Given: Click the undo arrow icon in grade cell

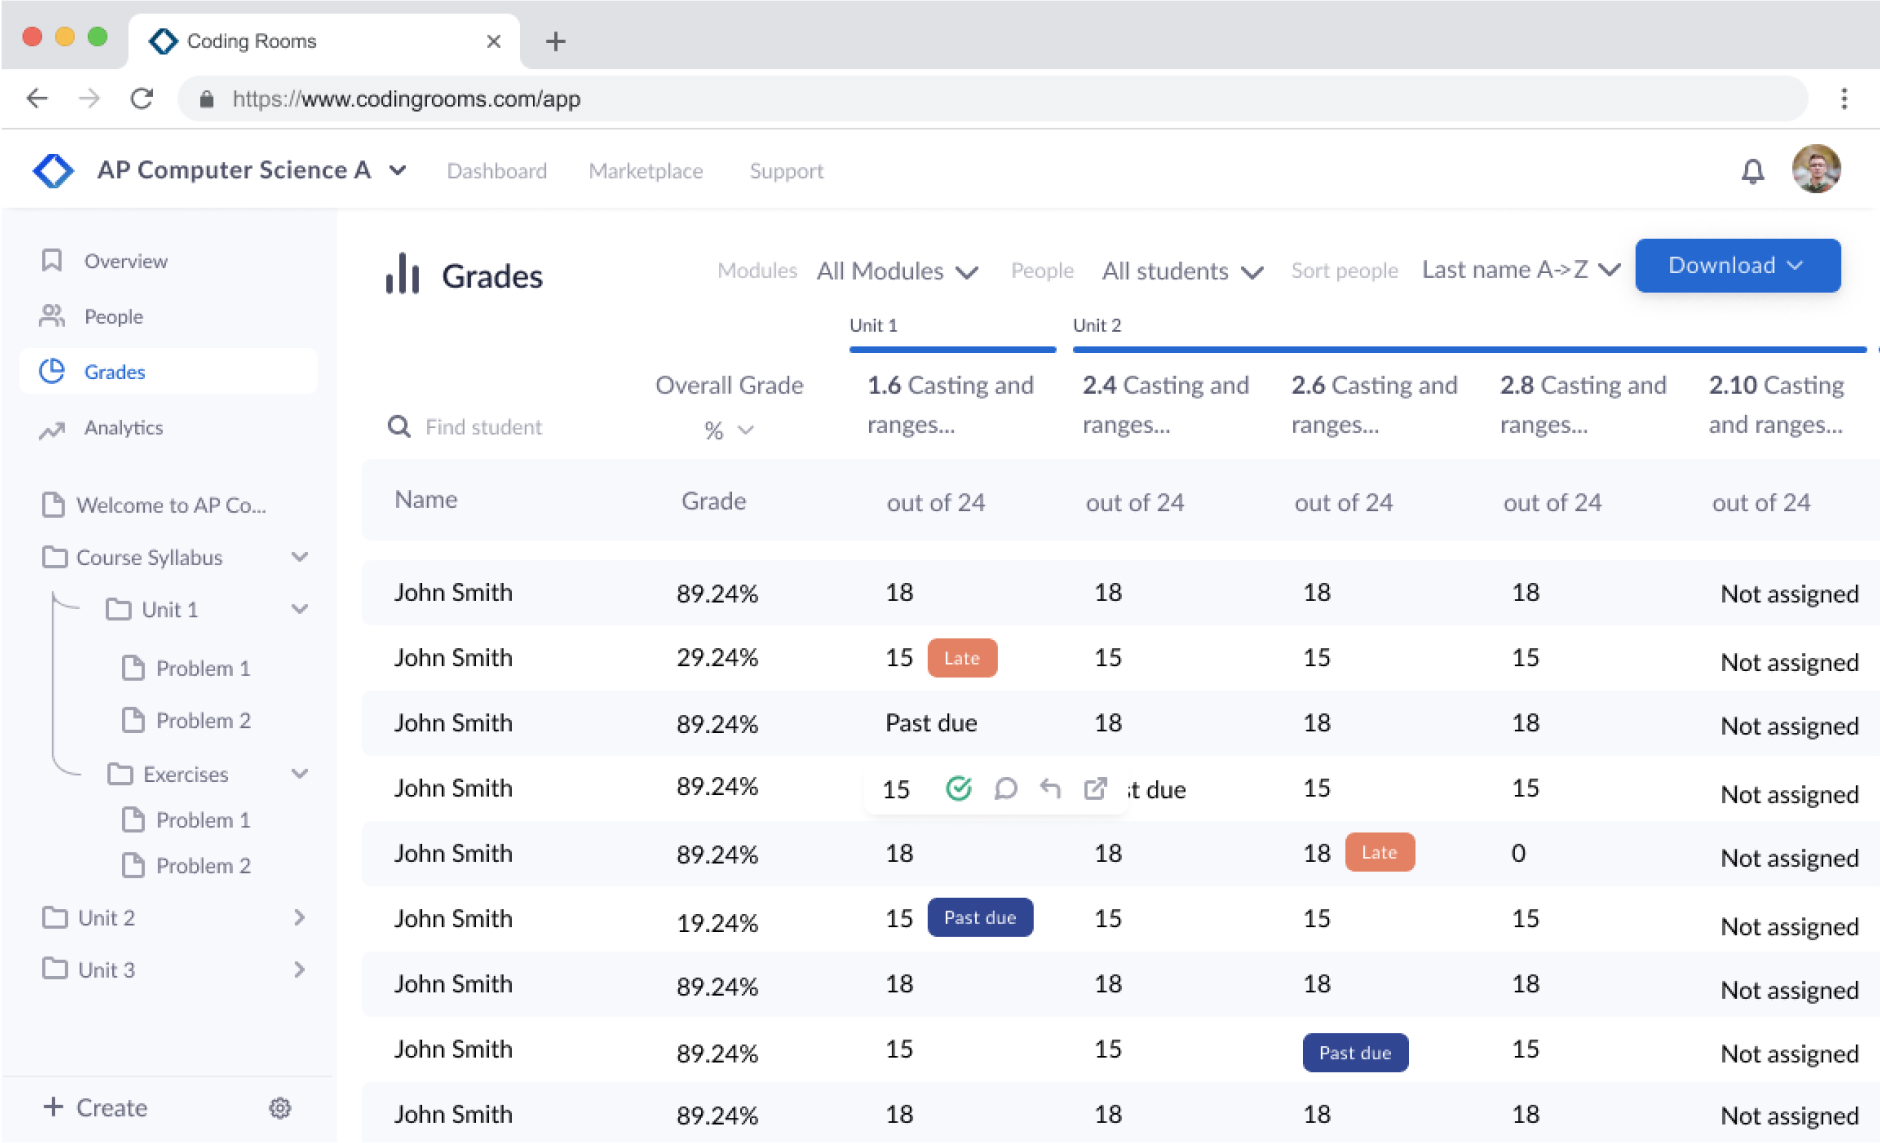Looking at the screenshot, I should 1050,789.
